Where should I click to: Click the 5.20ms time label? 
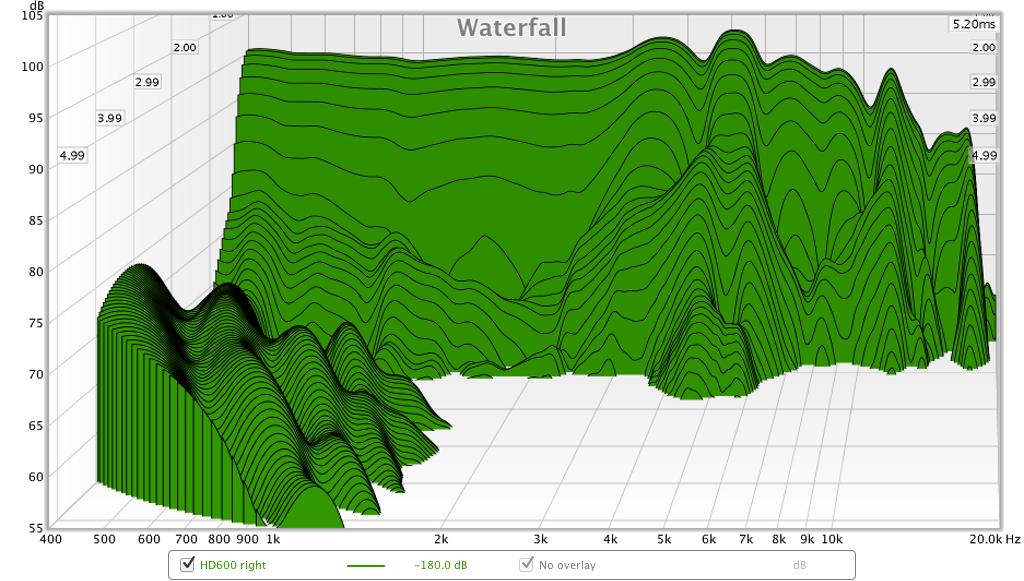(974, 24)
